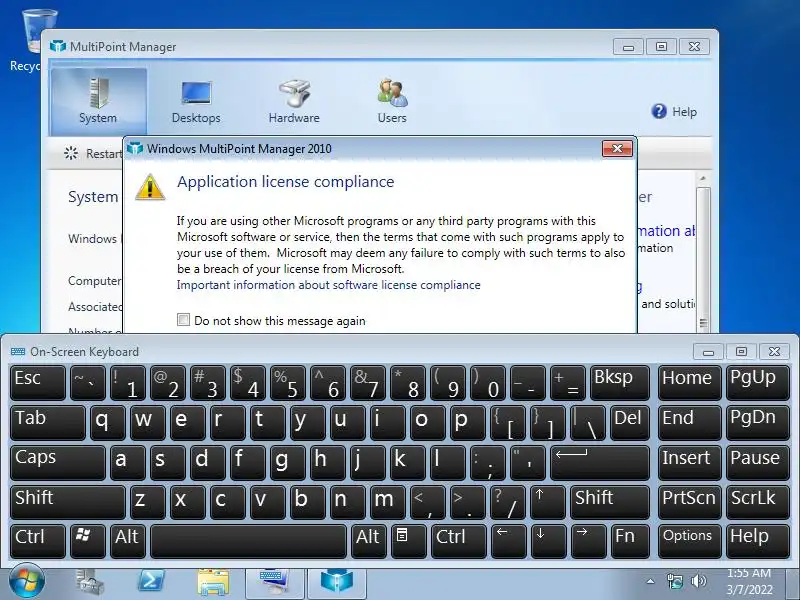Click the backslash key
This screenshot has width=800, height=600.
pyautogui.click(x=588, y=422)
